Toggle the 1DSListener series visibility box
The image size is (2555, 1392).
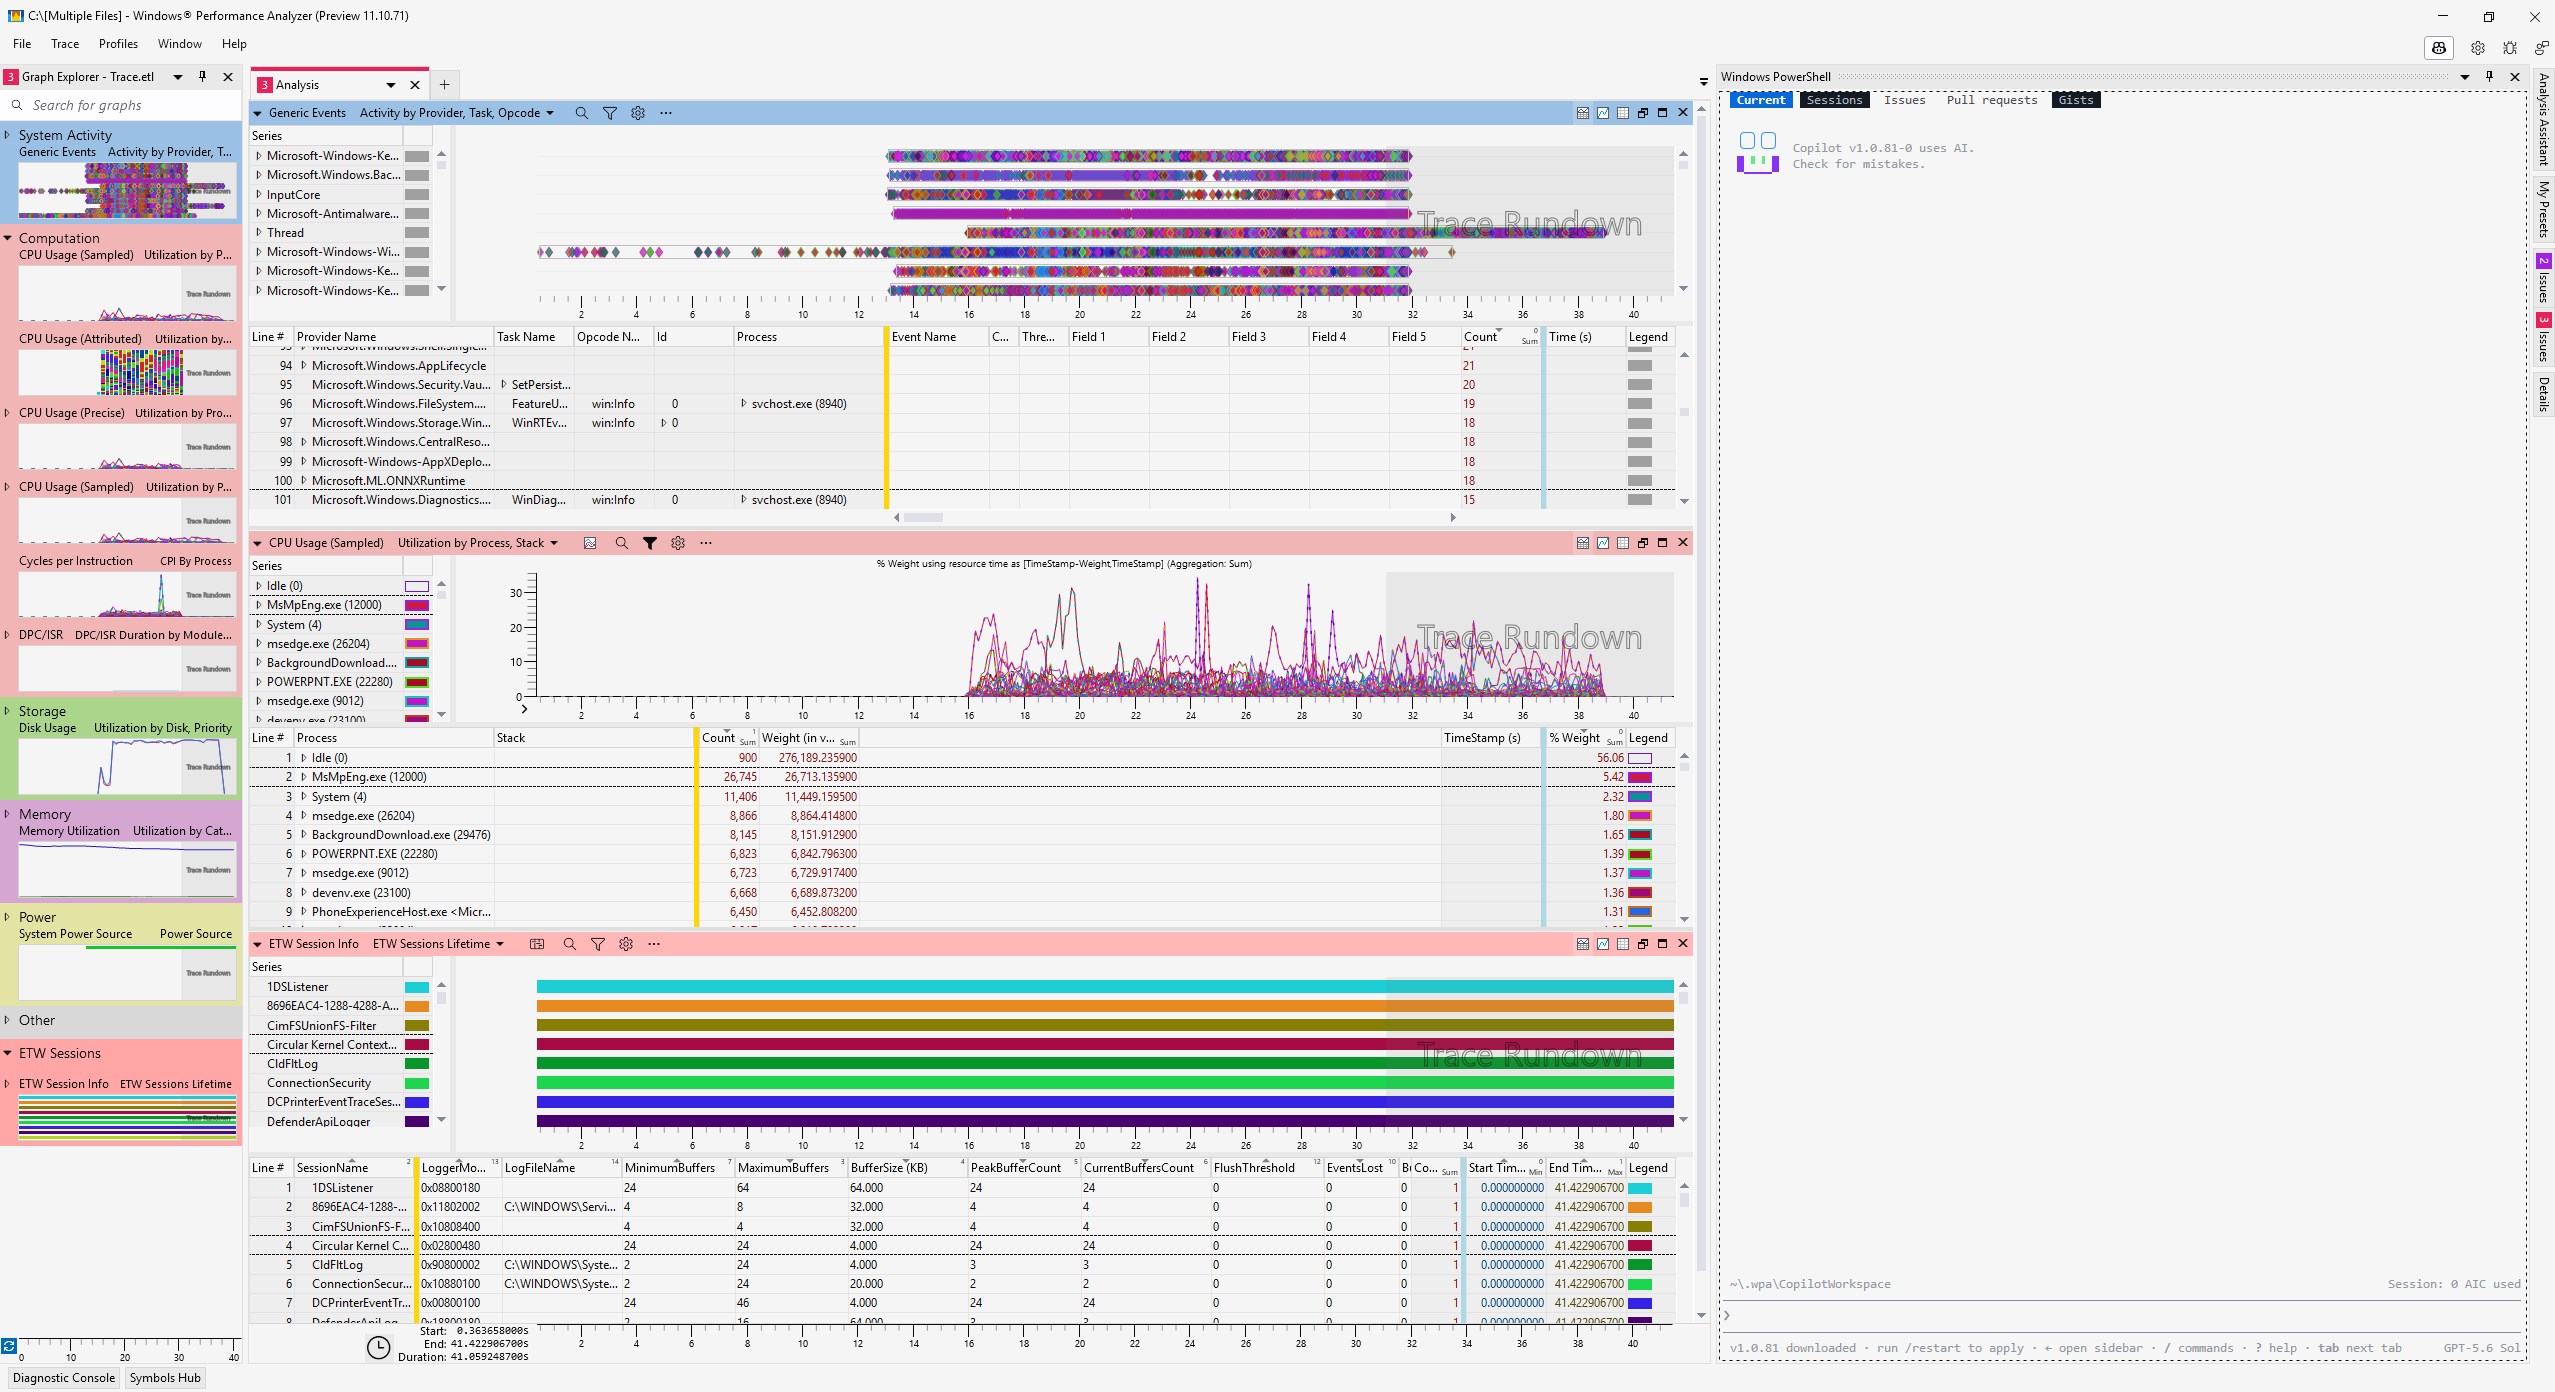pyautogui.click(x=417, y=987)
